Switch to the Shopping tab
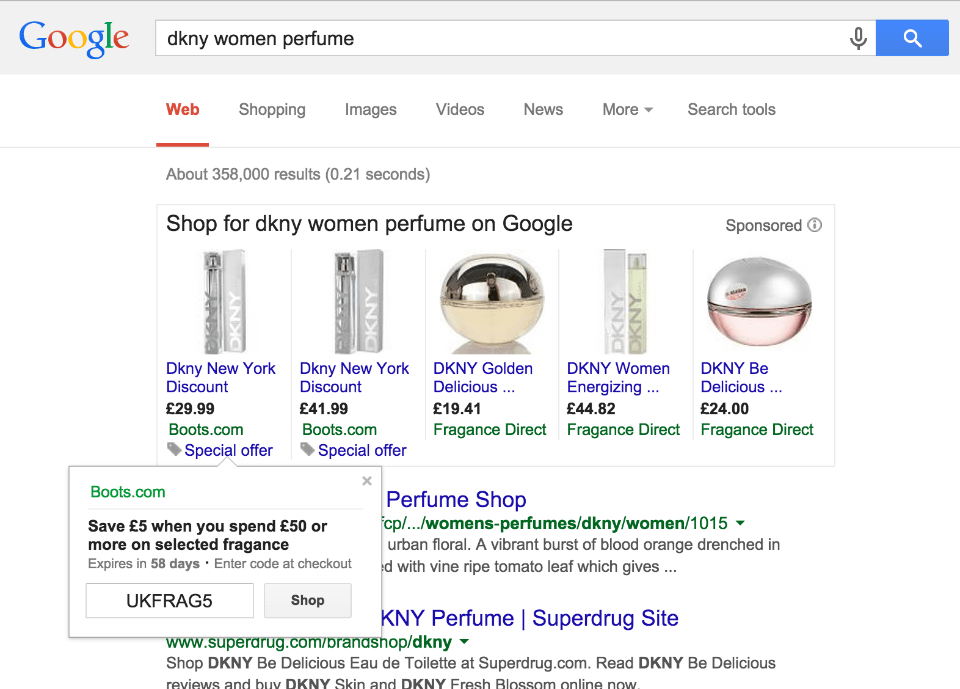 point(272,110)
